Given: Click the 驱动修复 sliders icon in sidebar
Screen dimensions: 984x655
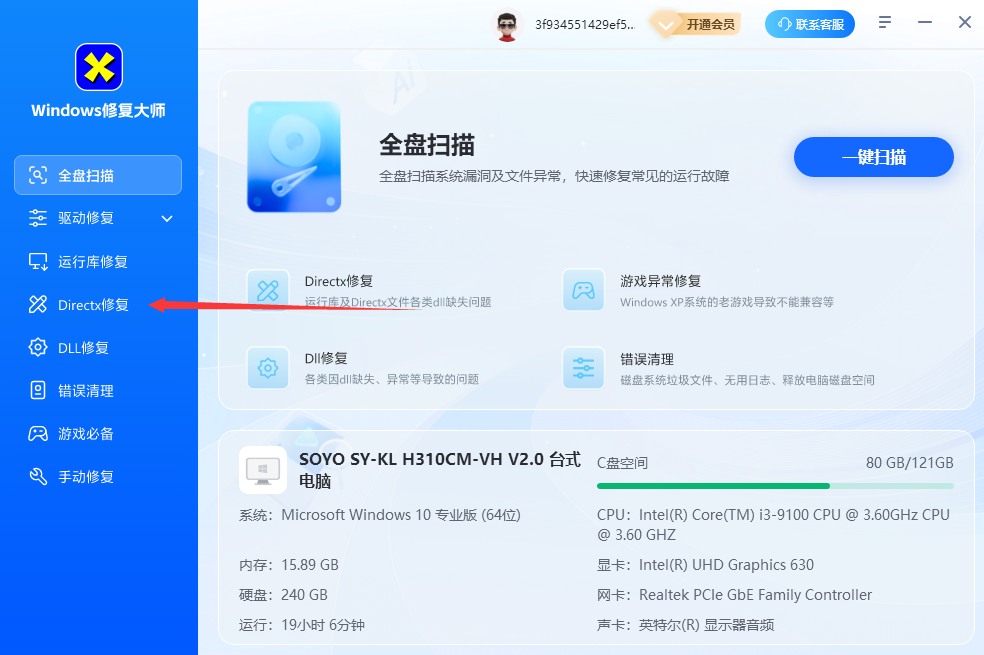Looking at the screenshot, I should [38, 218].
